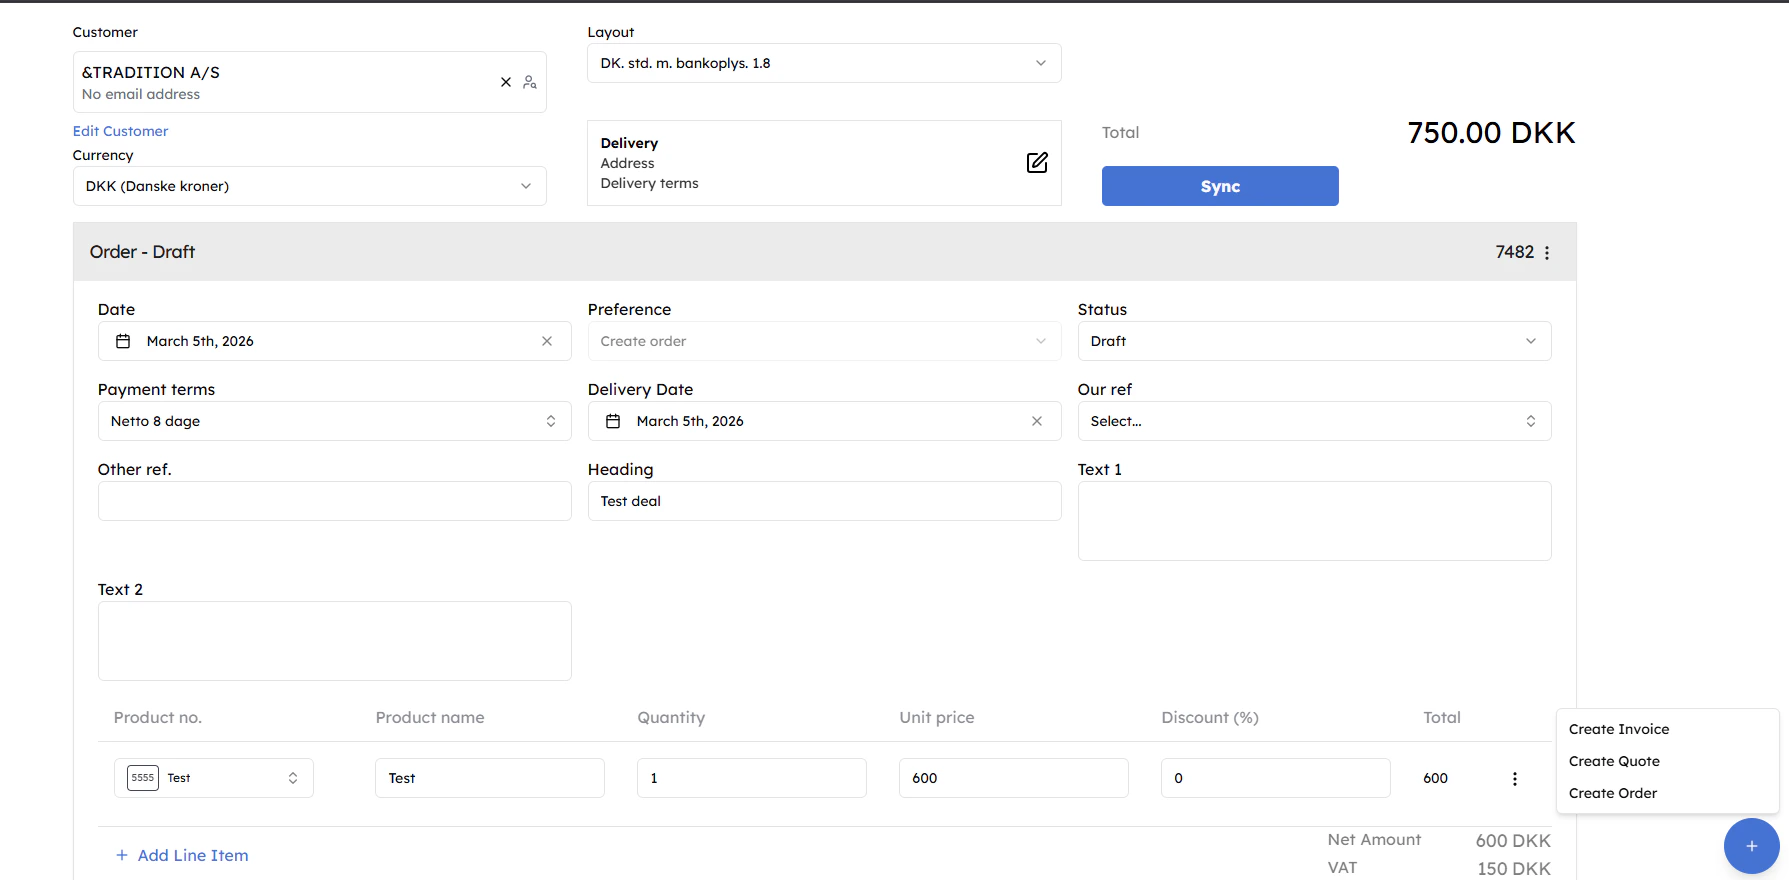This screenshot has height=880, width=1789.
Task: Click the blue plus floating button
Action: tap(1751, 846)
